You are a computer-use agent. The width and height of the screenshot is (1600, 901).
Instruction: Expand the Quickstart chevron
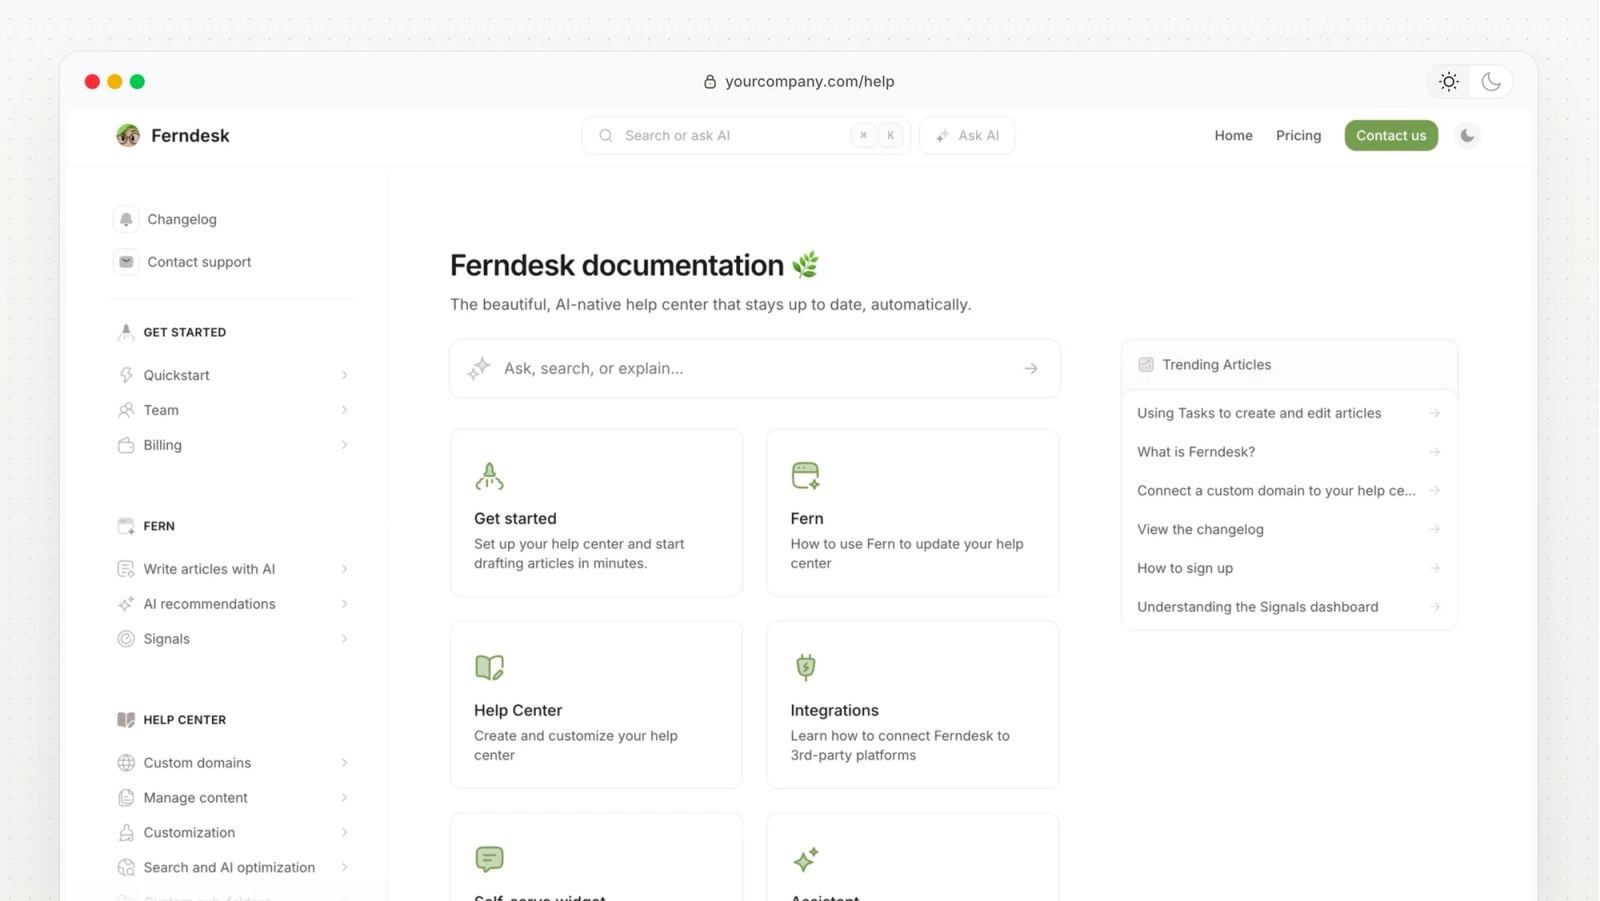(x=344, y=375)
